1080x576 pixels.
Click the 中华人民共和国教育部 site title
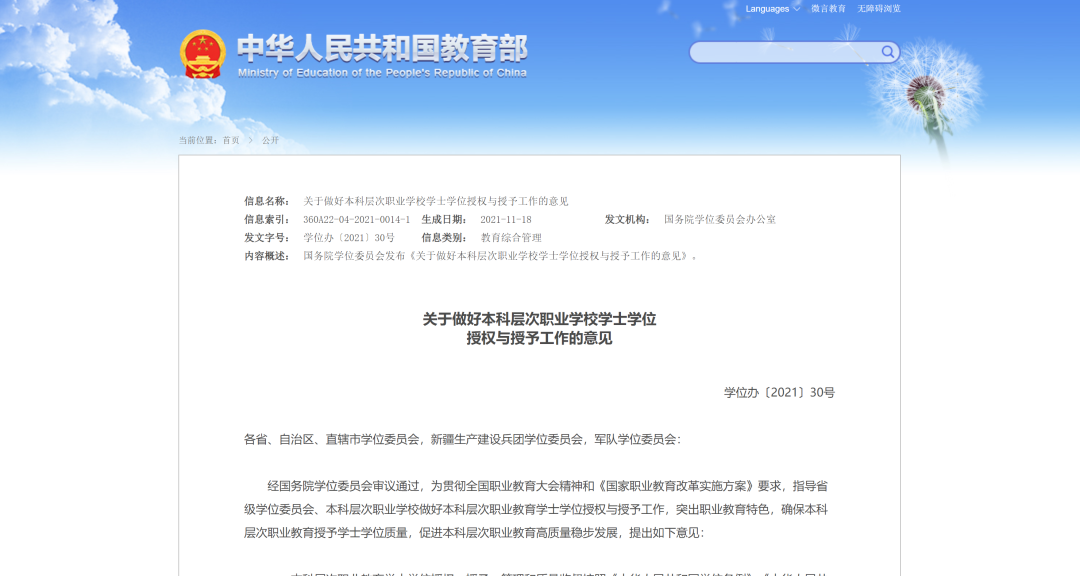pos(382,48)
